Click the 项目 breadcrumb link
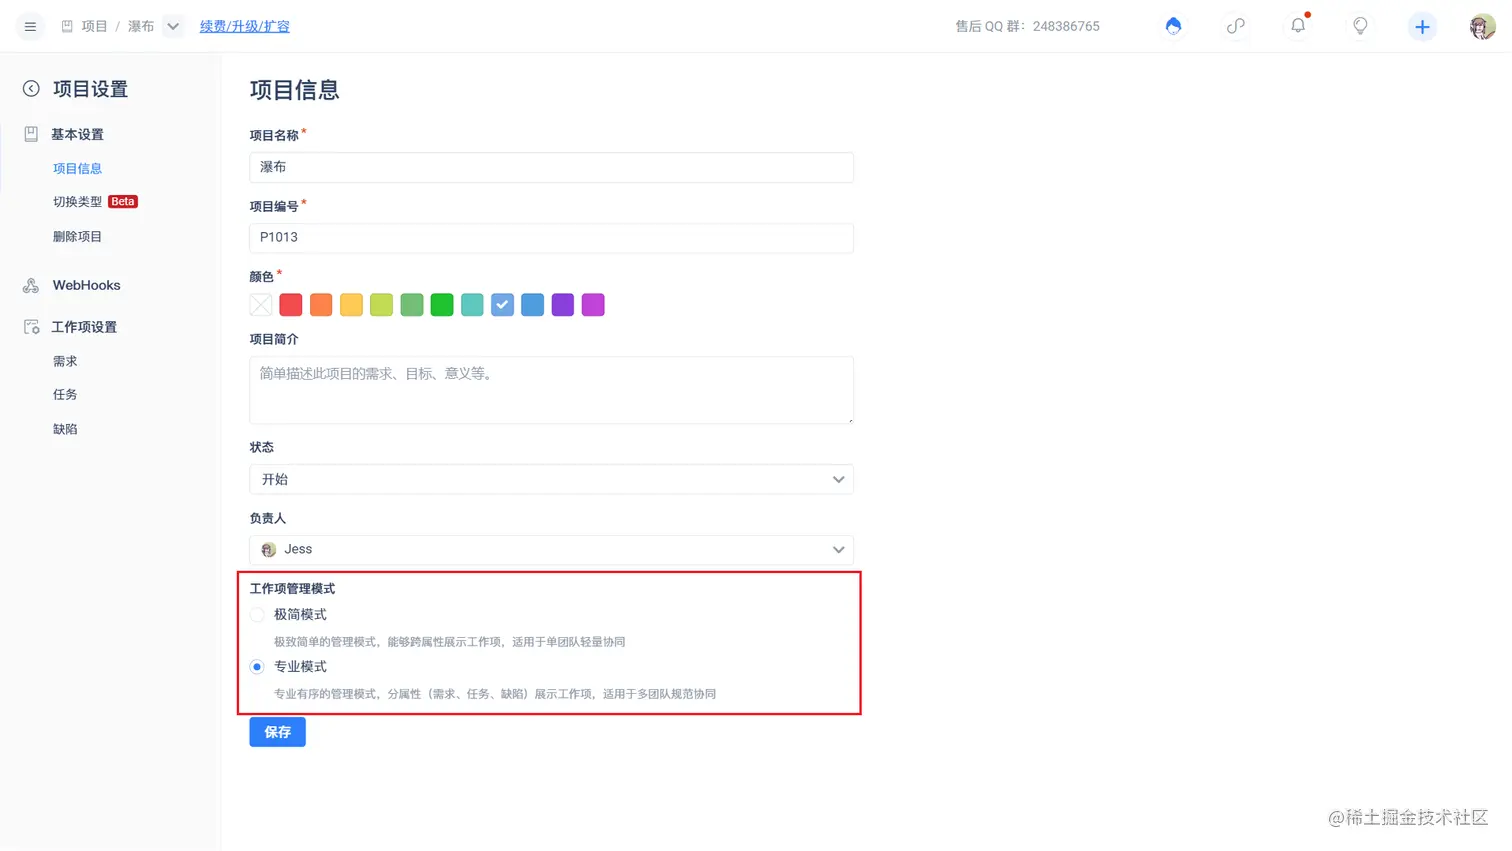Screen dimensions: 1512x851 click(94, 26)
